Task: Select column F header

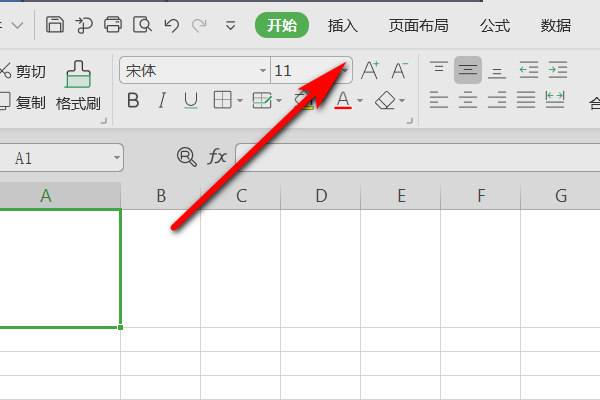Action: (481, 196)
